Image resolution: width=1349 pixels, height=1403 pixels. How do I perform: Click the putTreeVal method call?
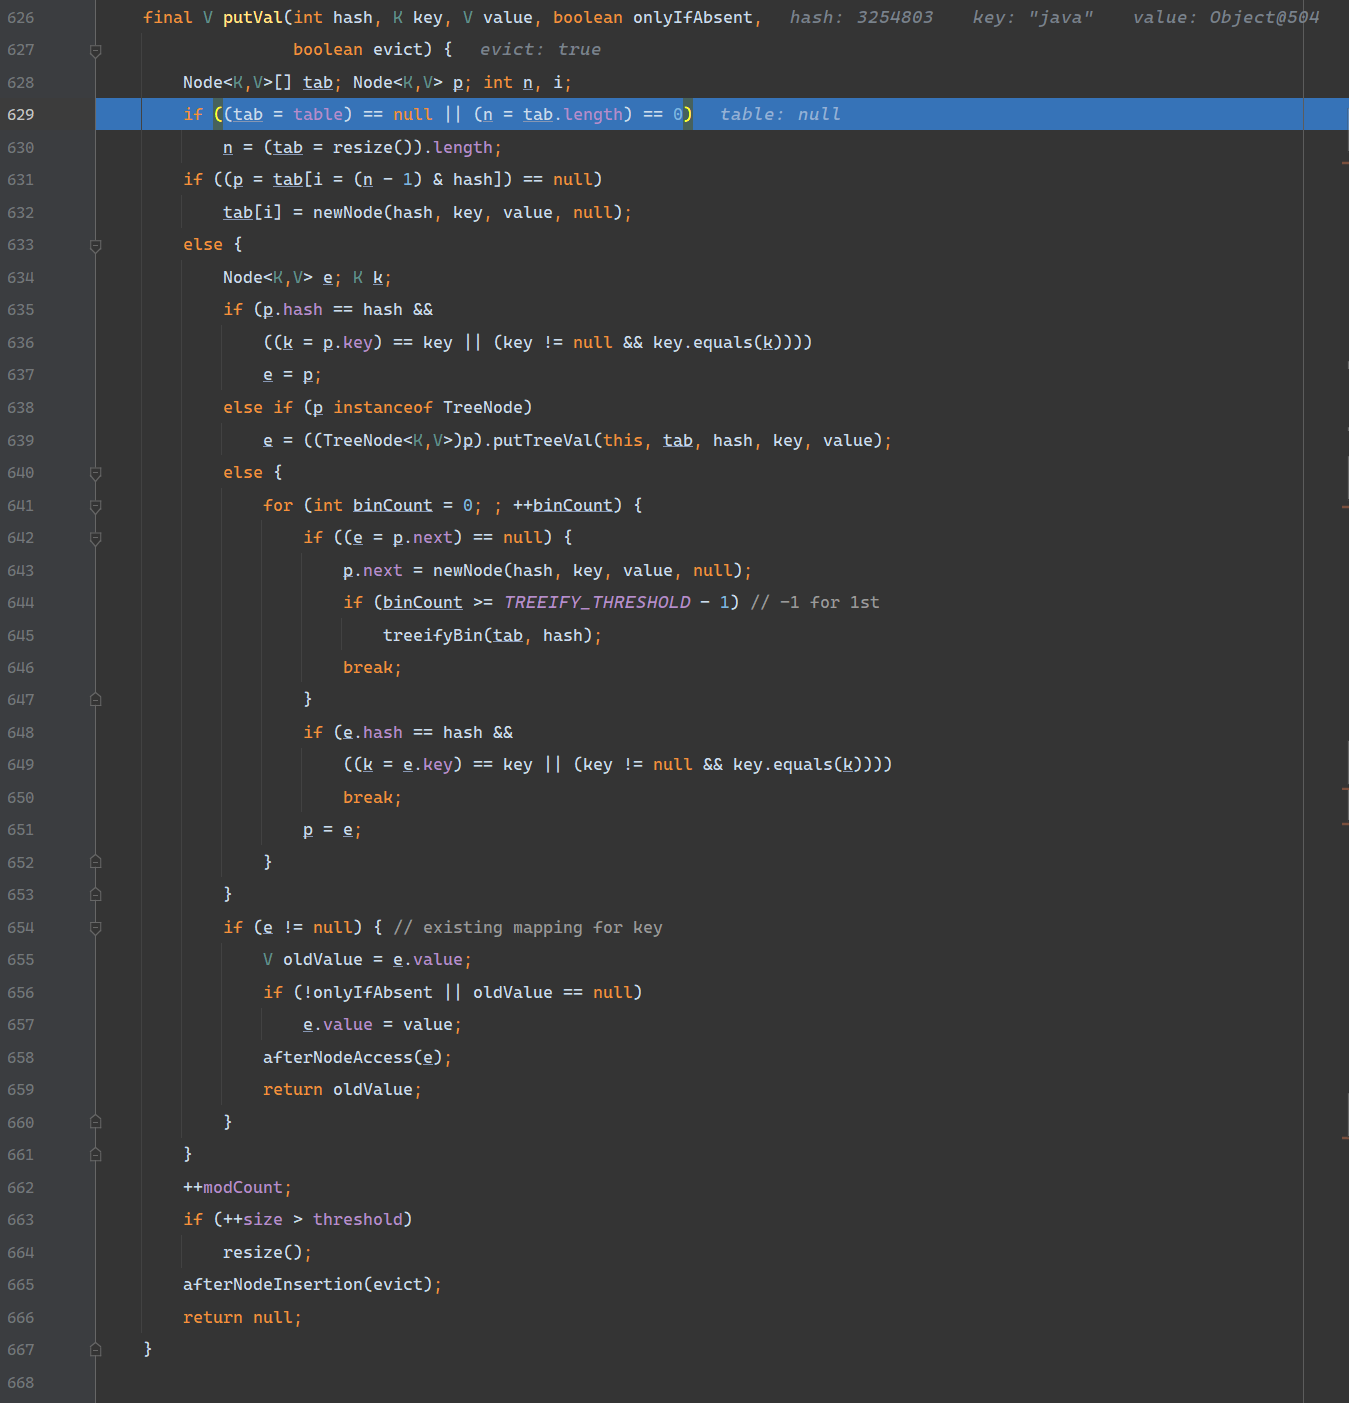coord(543,441)
